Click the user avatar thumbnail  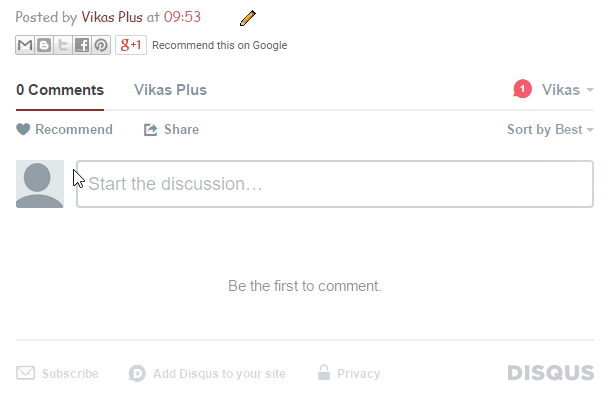coord(40,184)
